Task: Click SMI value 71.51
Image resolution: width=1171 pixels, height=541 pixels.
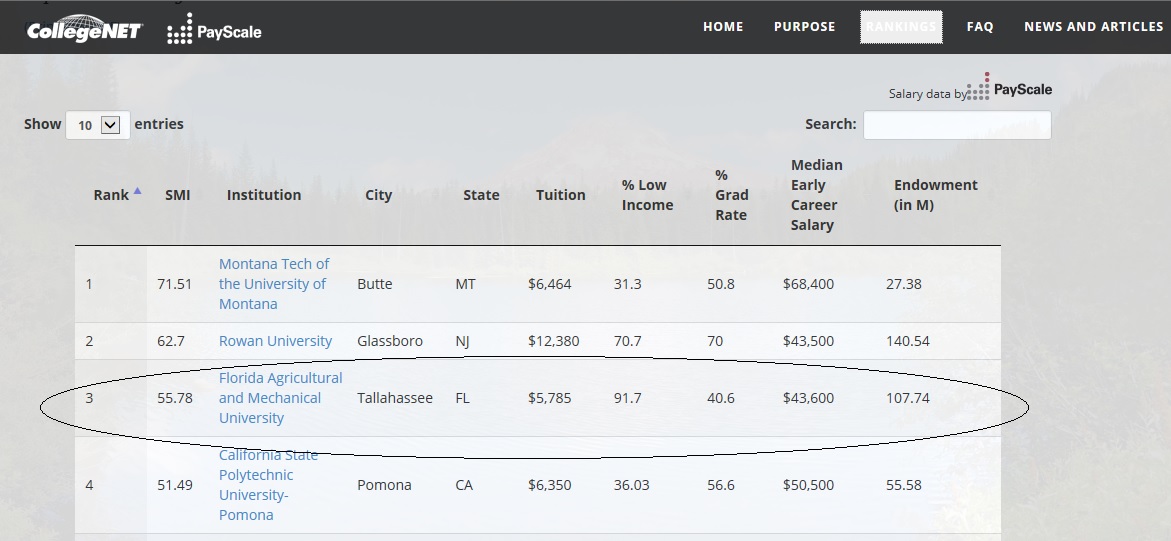Action: point(175,284)
